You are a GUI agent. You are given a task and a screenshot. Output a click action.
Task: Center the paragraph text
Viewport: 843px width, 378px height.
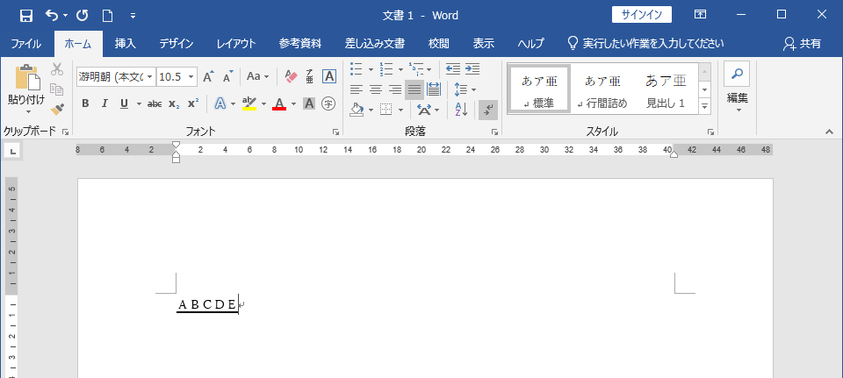376,89
